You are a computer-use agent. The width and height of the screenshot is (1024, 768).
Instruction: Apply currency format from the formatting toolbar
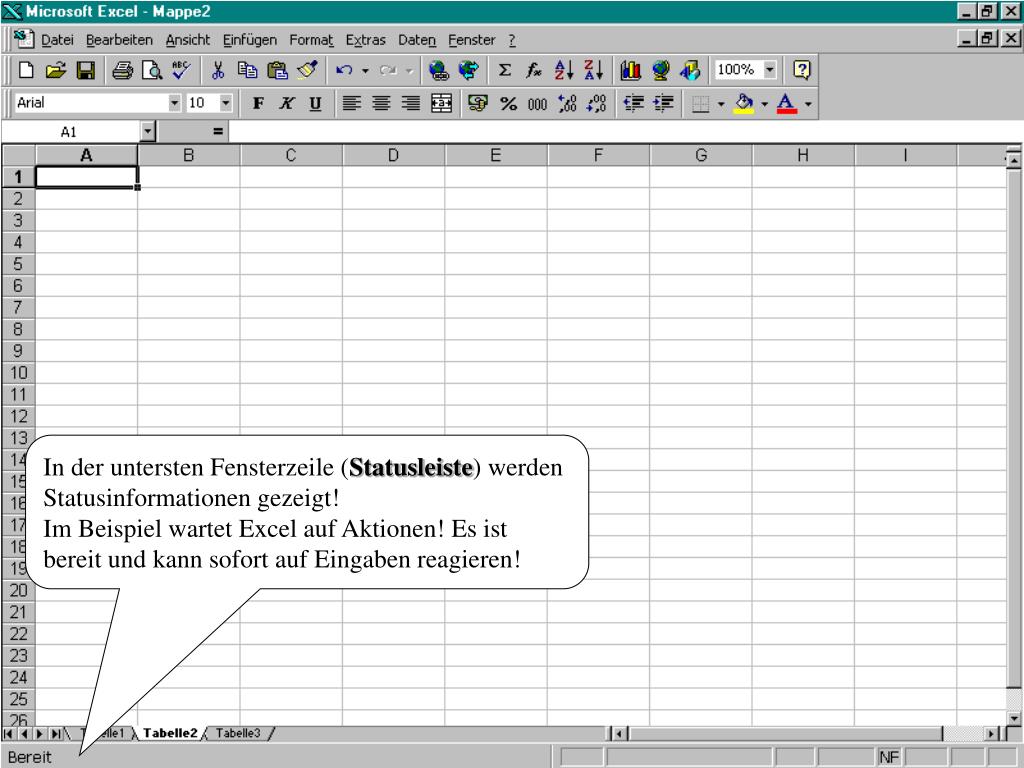(x=478, y=103)
